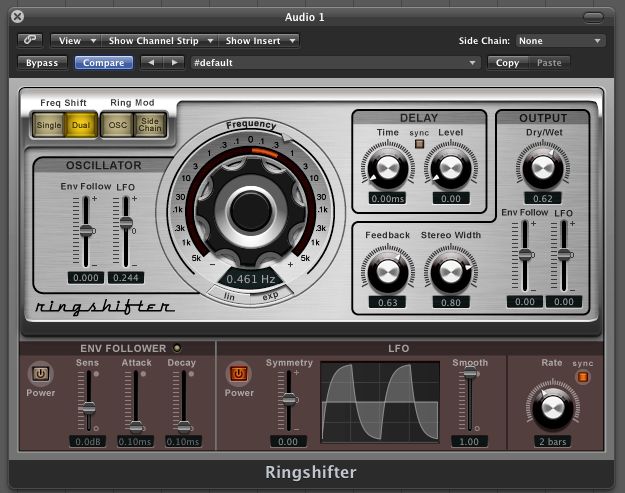Click the Output LFO slider handle
Screen dimensions: 625x493
(565, 254)
